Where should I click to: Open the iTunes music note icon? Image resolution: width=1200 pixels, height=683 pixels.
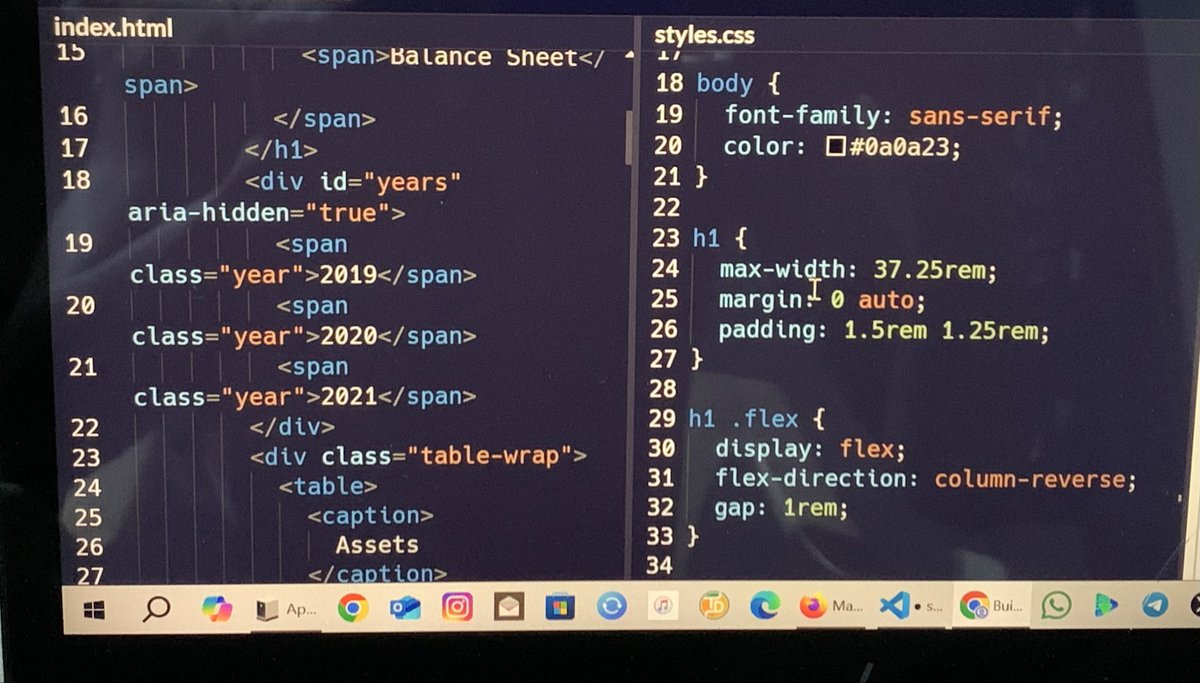coord(662,606)
